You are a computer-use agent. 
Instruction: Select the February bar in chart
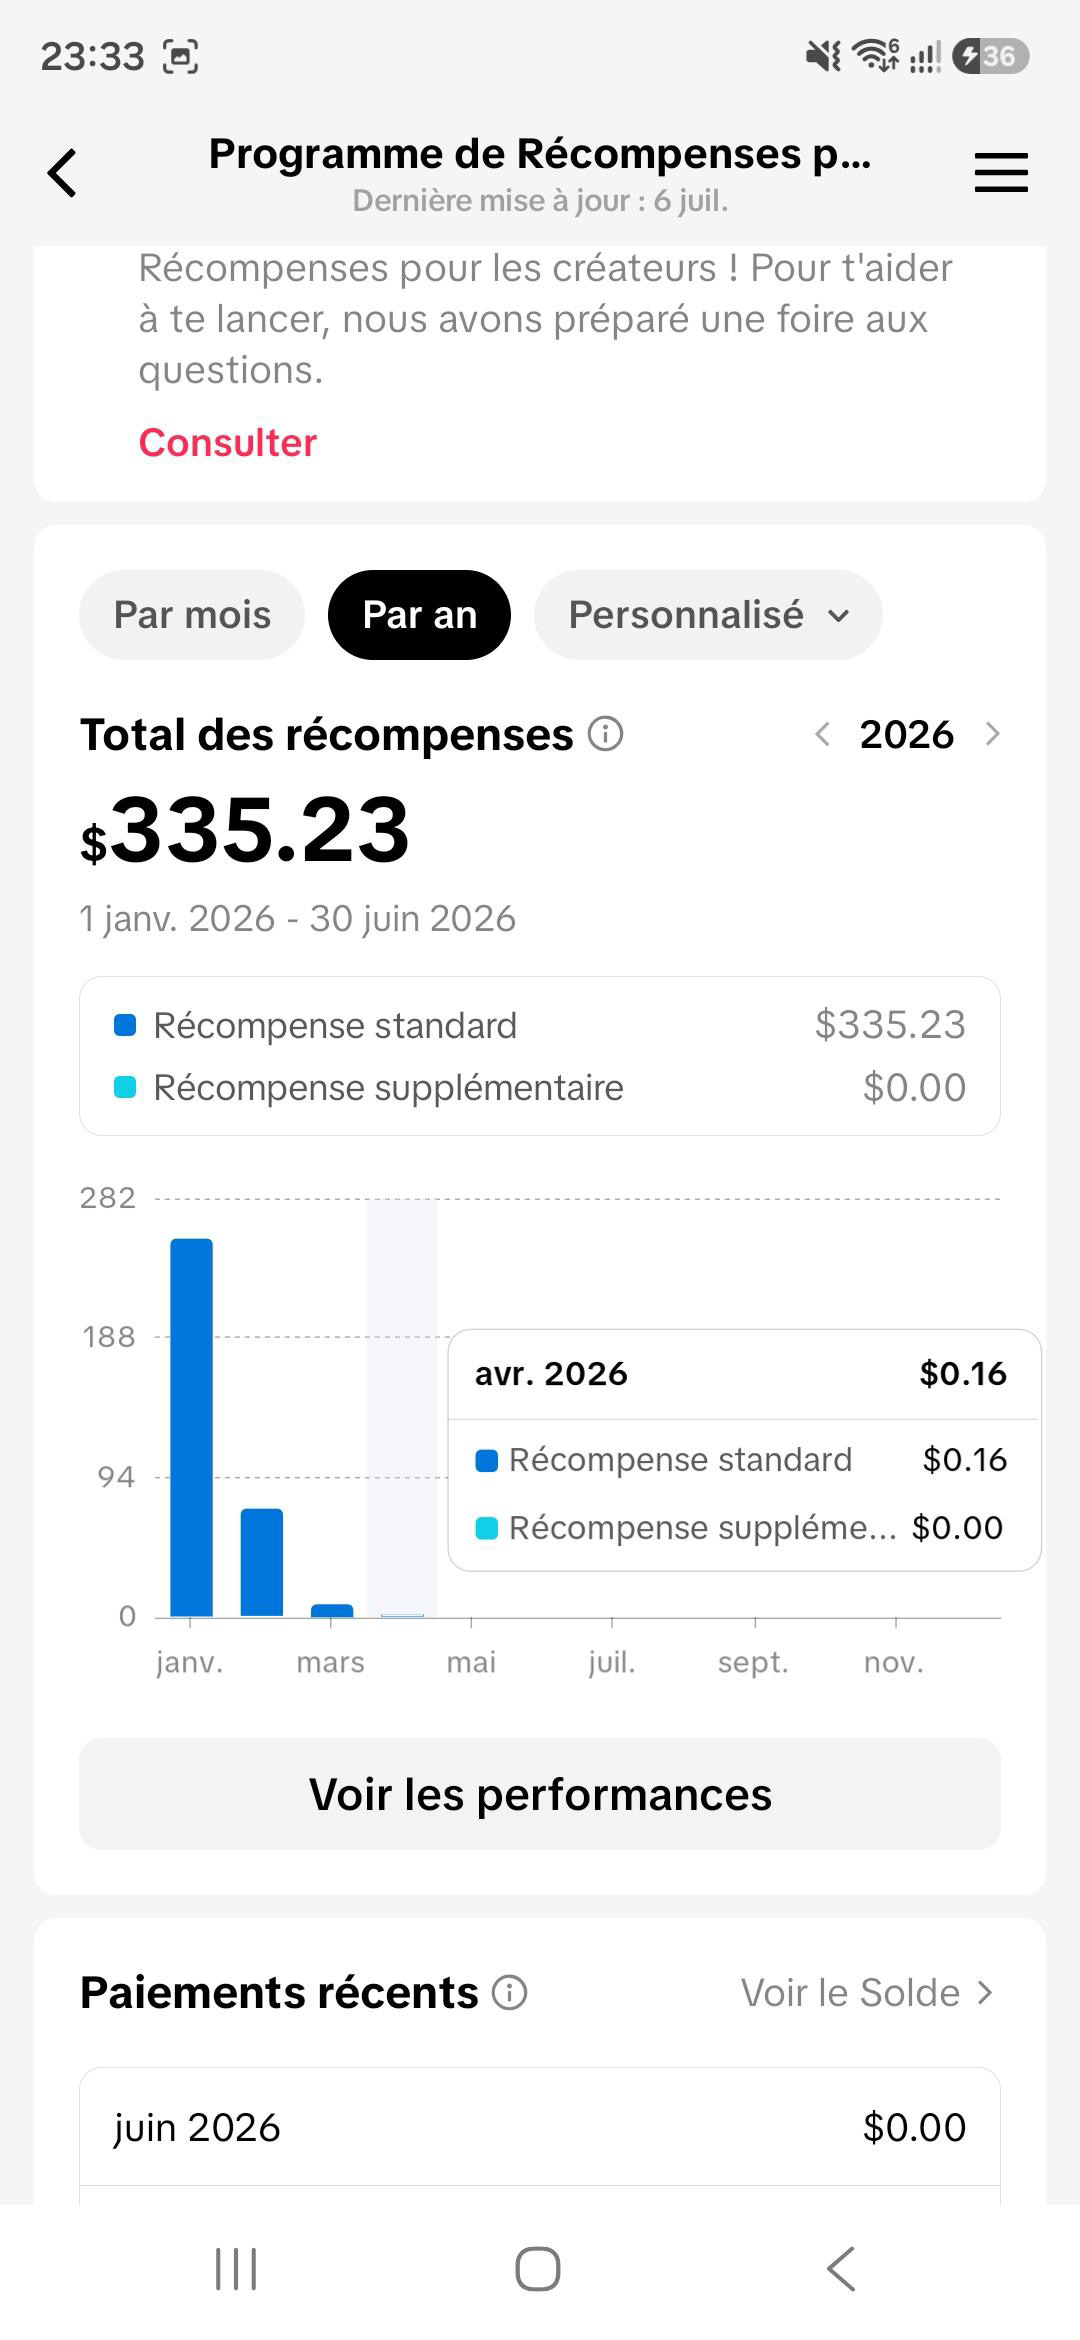(x=262, y=1562)
